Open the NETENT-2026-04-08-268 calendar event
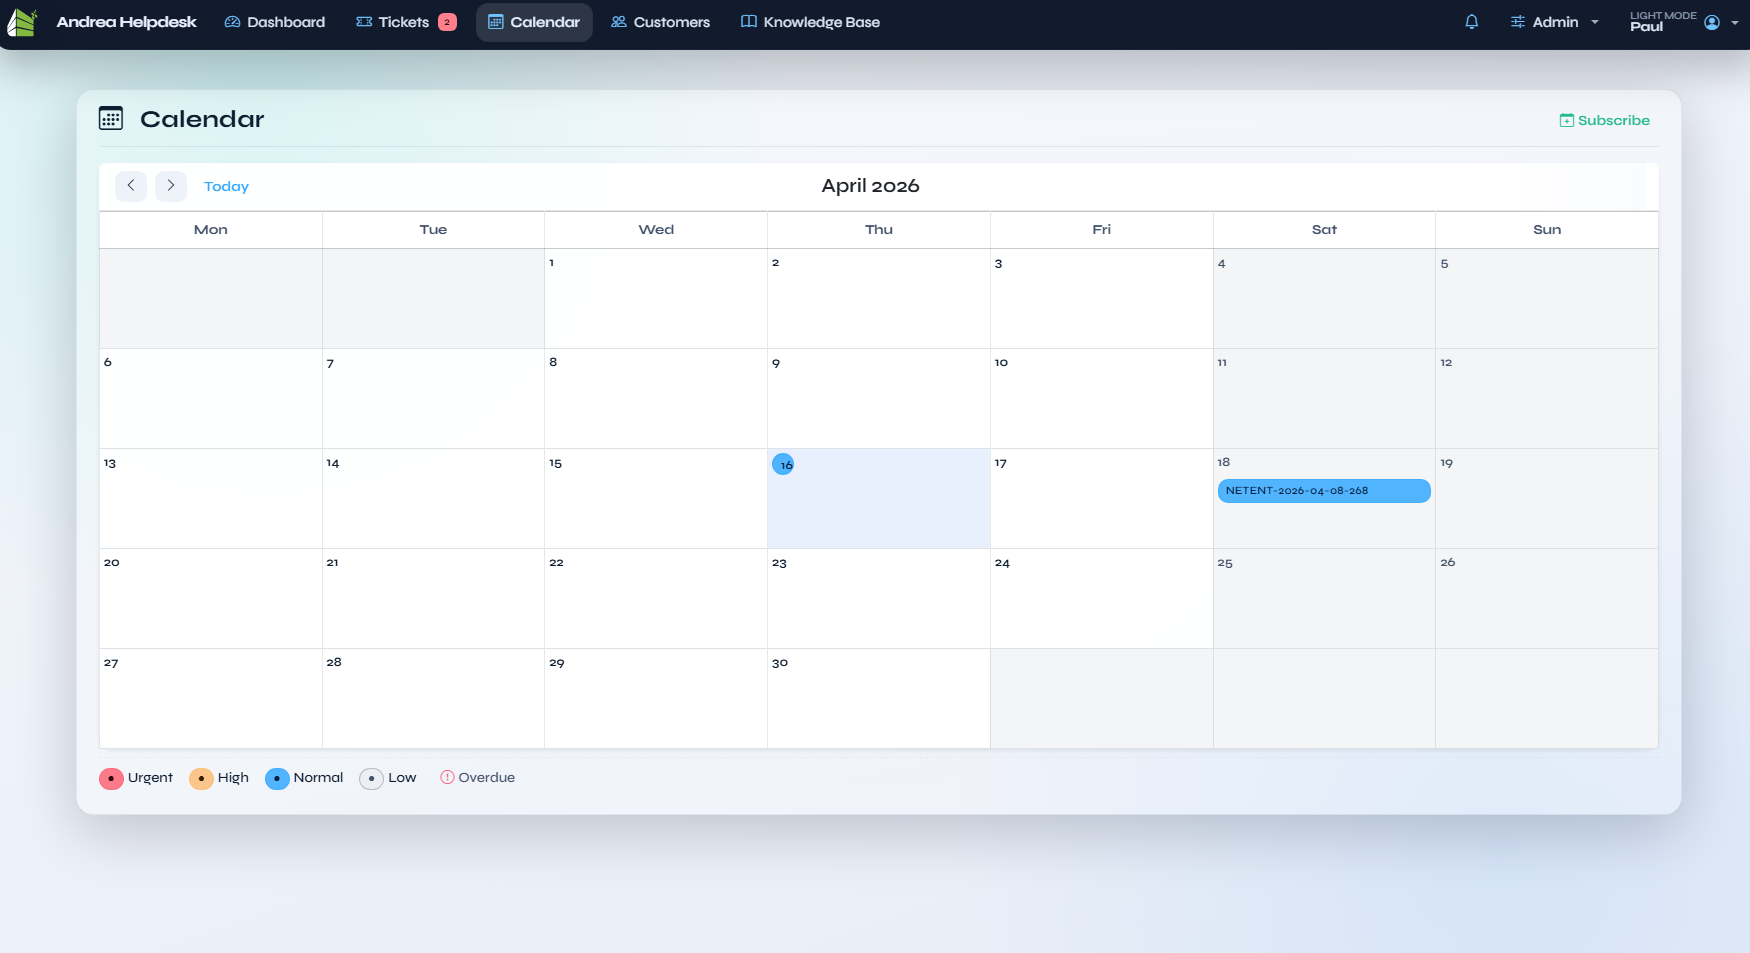 [1323, 491]
